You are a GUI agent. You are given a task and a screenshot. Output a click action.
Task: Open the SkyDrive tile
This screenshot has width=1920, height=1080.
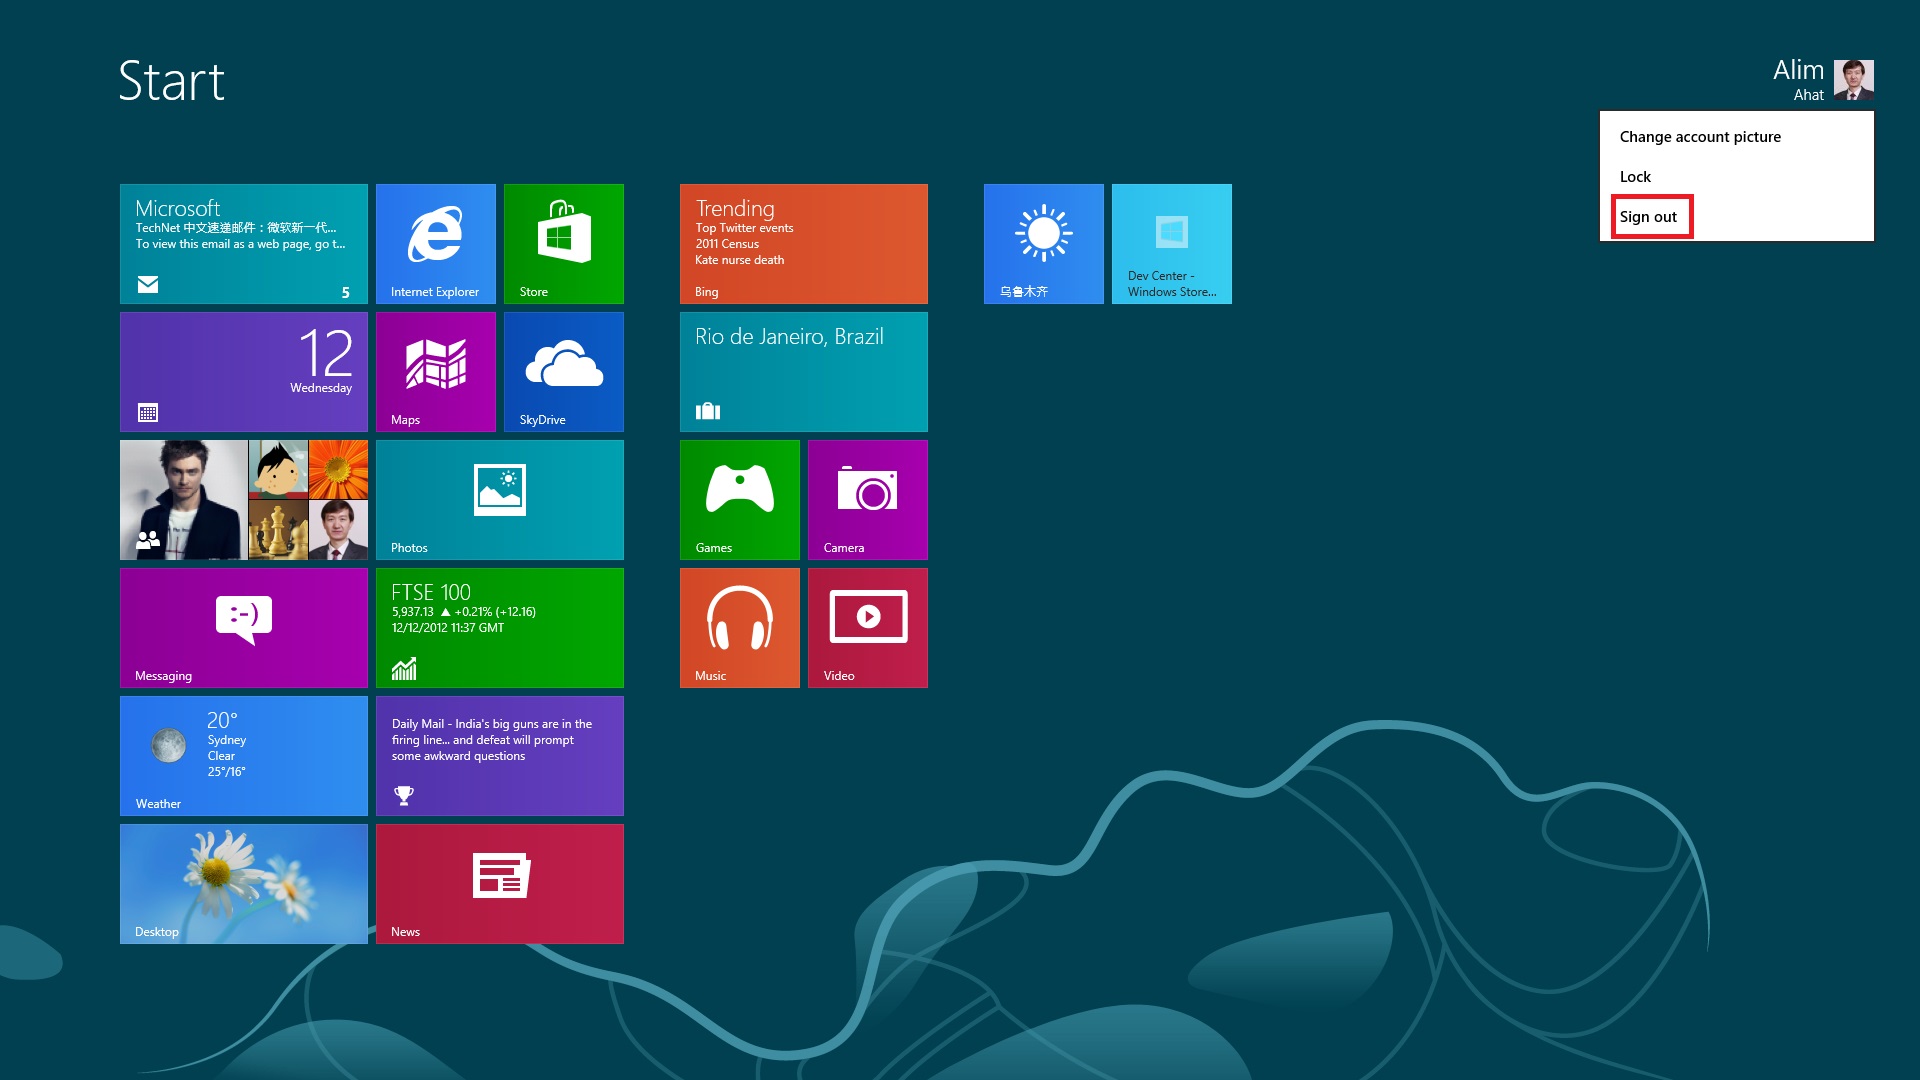pos(563,371)
